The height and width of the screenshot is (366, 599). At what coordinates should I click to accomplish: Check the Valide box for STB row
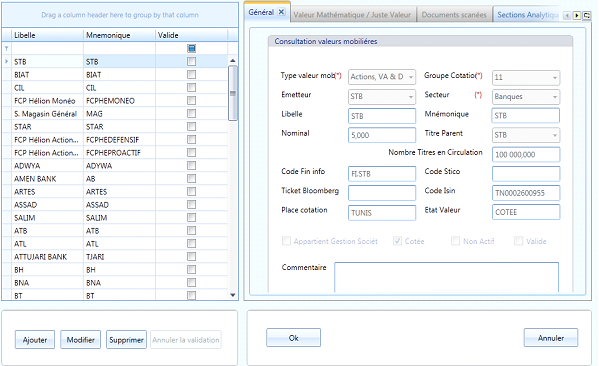pos(191,61)
